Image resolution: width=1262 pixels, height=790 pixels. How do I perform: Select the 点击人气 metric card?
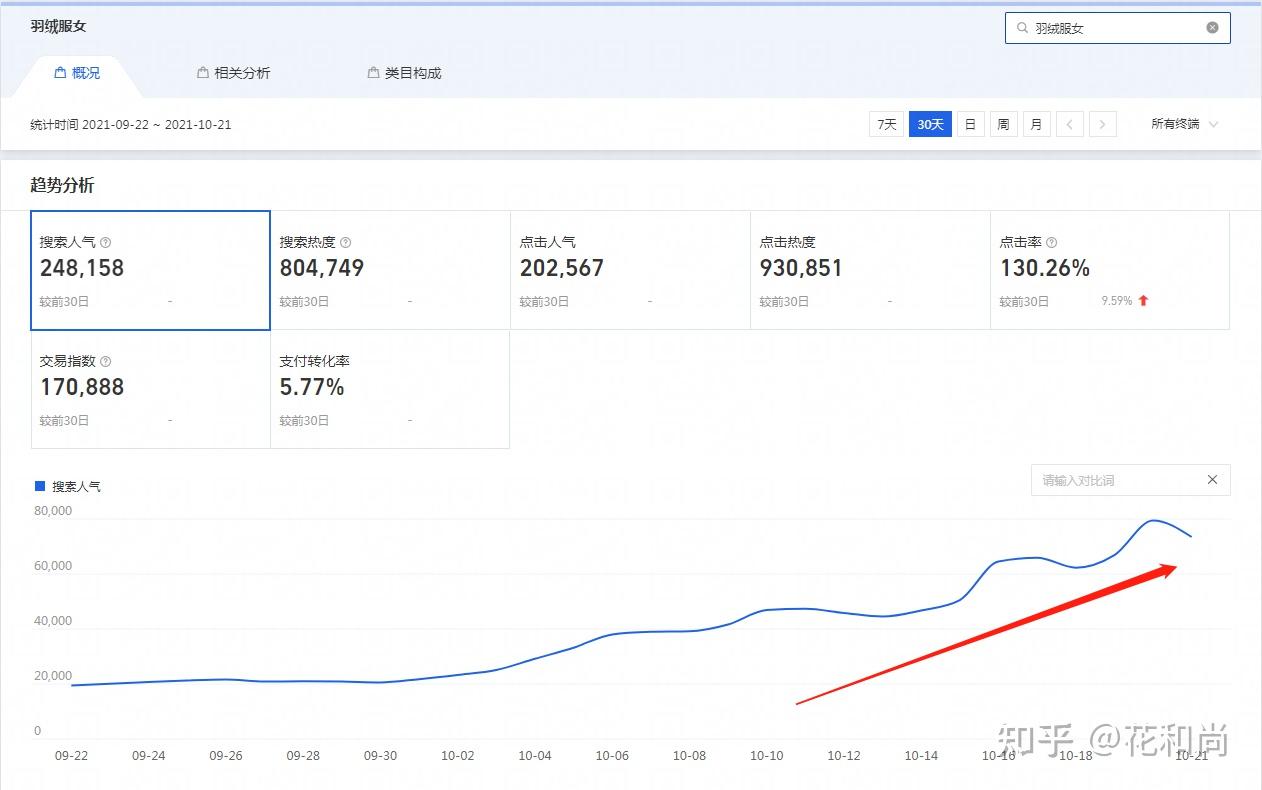tap(630, 270)
